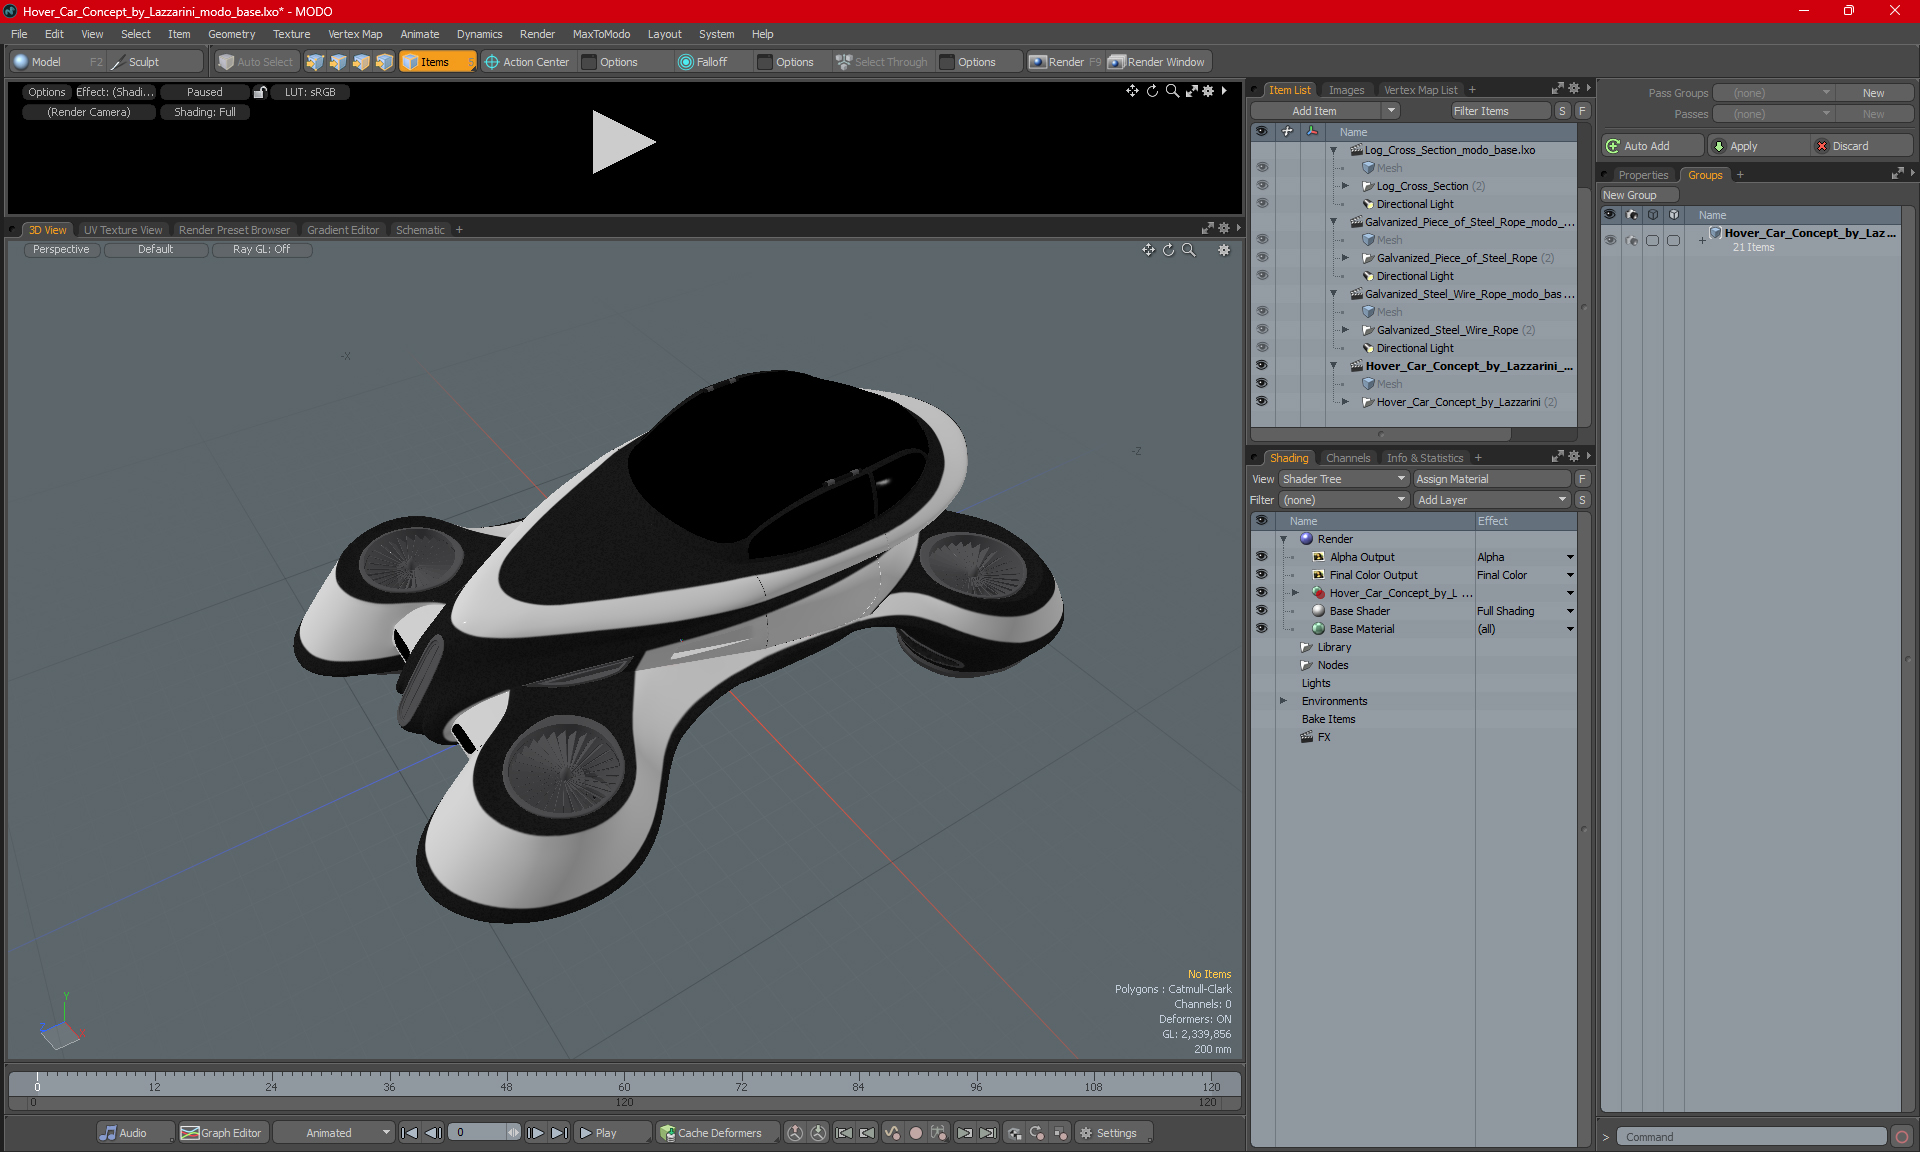Toggle visibility of Base Material layer

coord(1262,629)
